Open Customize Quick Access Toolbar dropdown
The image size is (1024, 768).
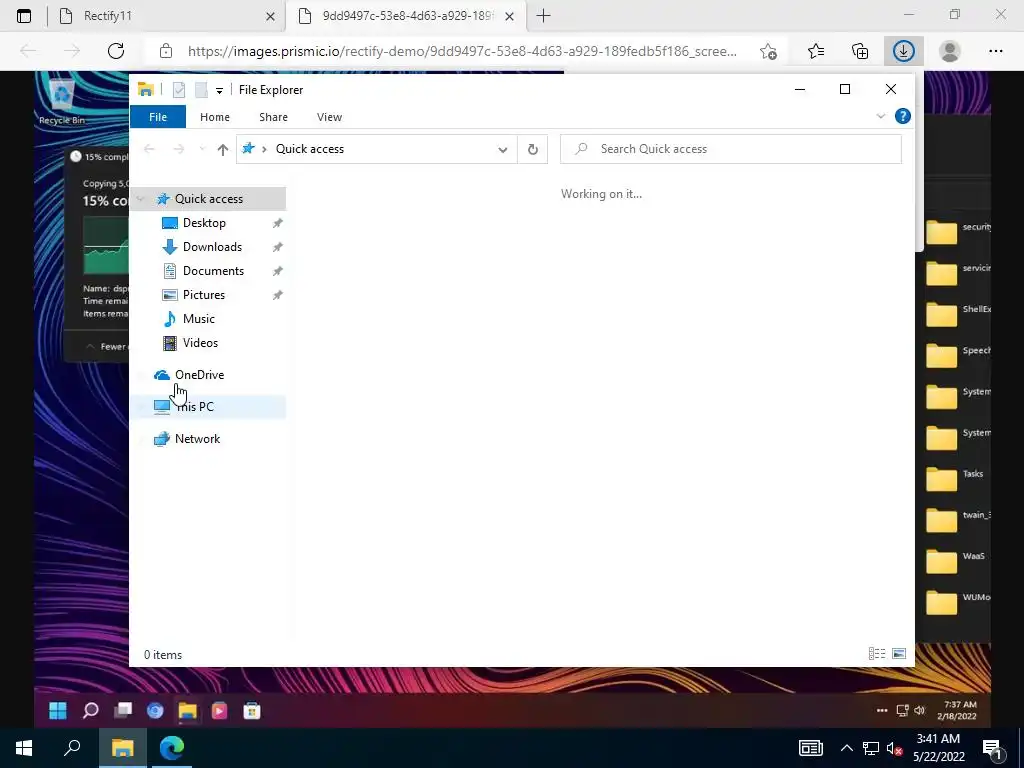pyautogui.click(x=219, y=91)
